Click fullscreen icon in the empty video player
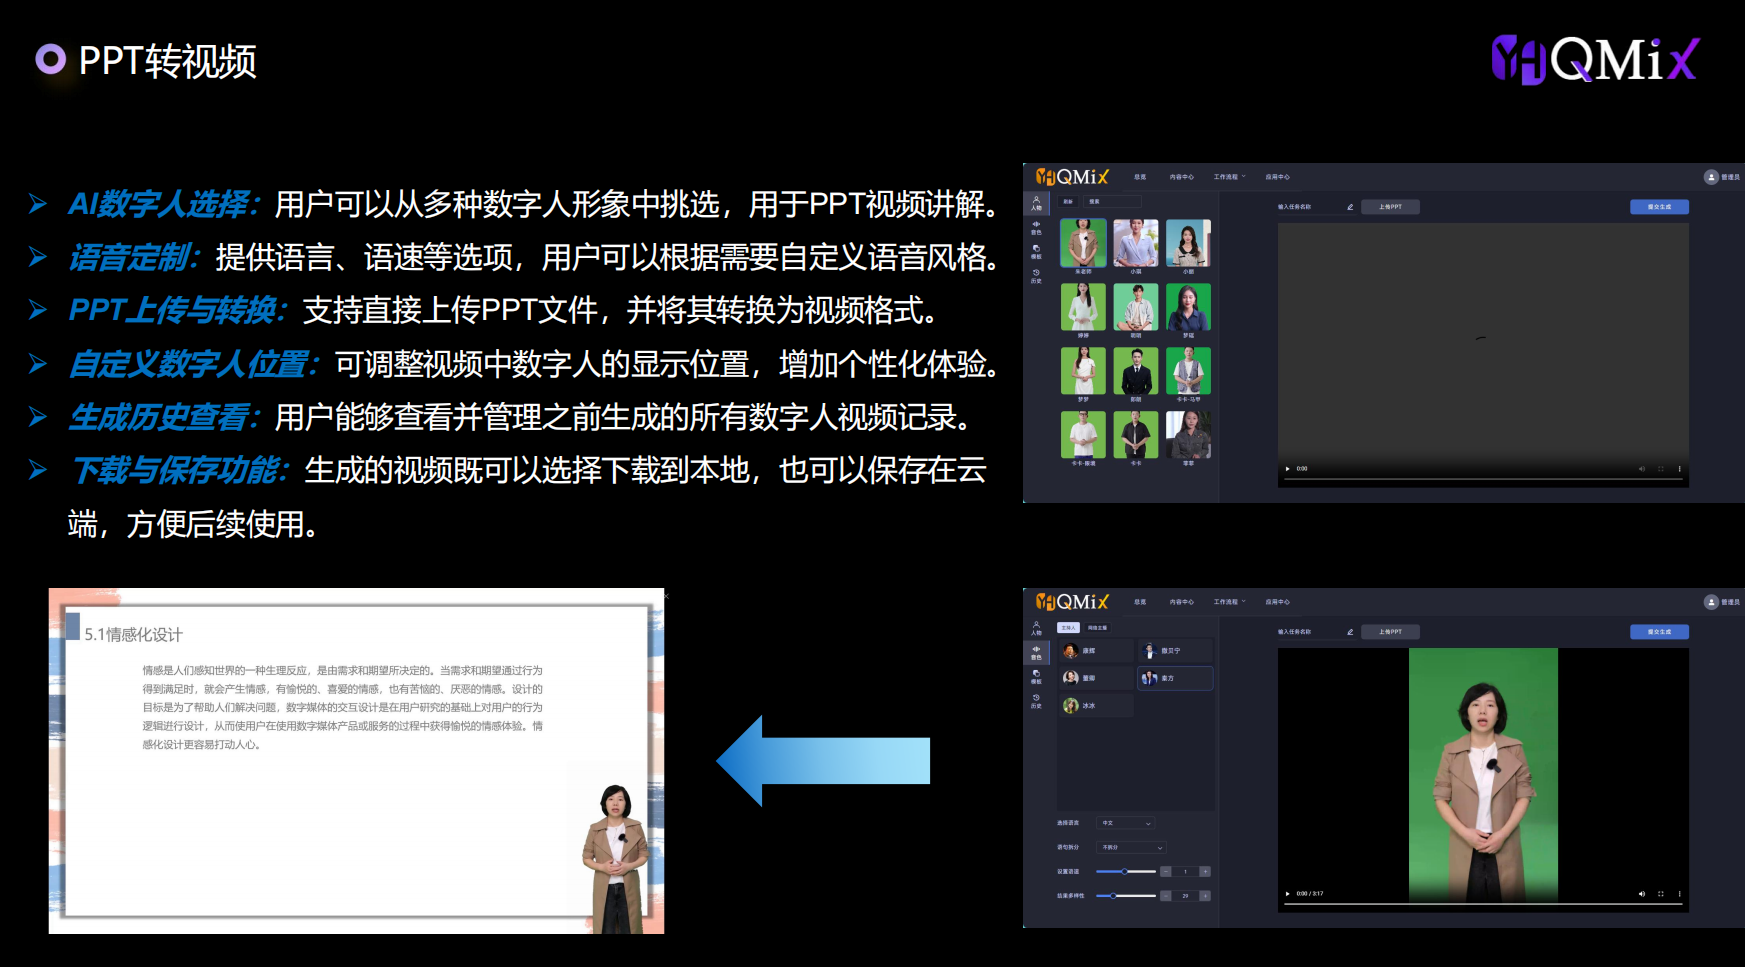The width and height of the screenshot is (1745, 967). tap(1661, 468)
